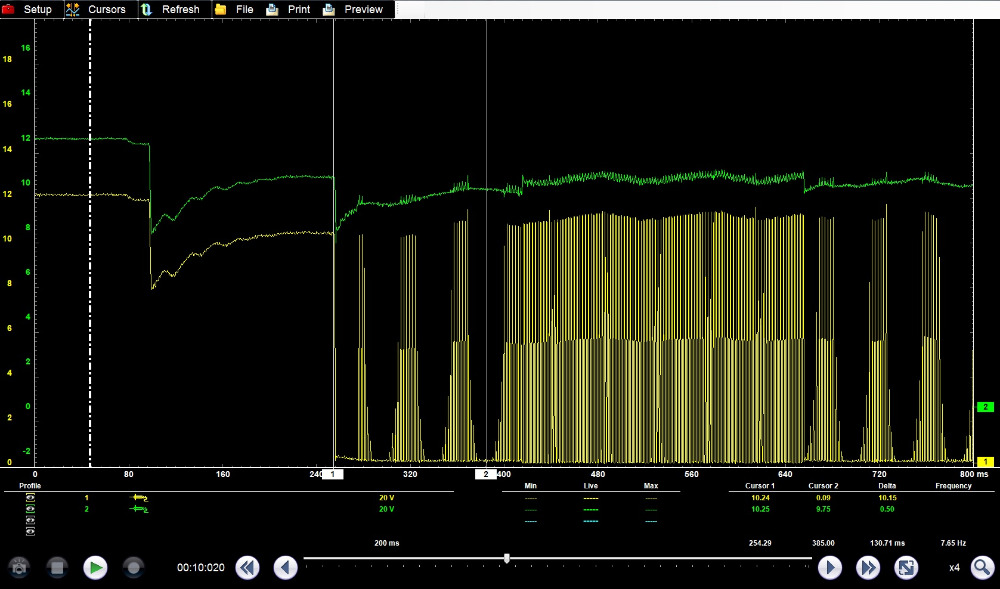The height and width of the screenshot is (589, 1000).
Task: Toggle visibility eye for channel 1
Action: click(31, 497)
